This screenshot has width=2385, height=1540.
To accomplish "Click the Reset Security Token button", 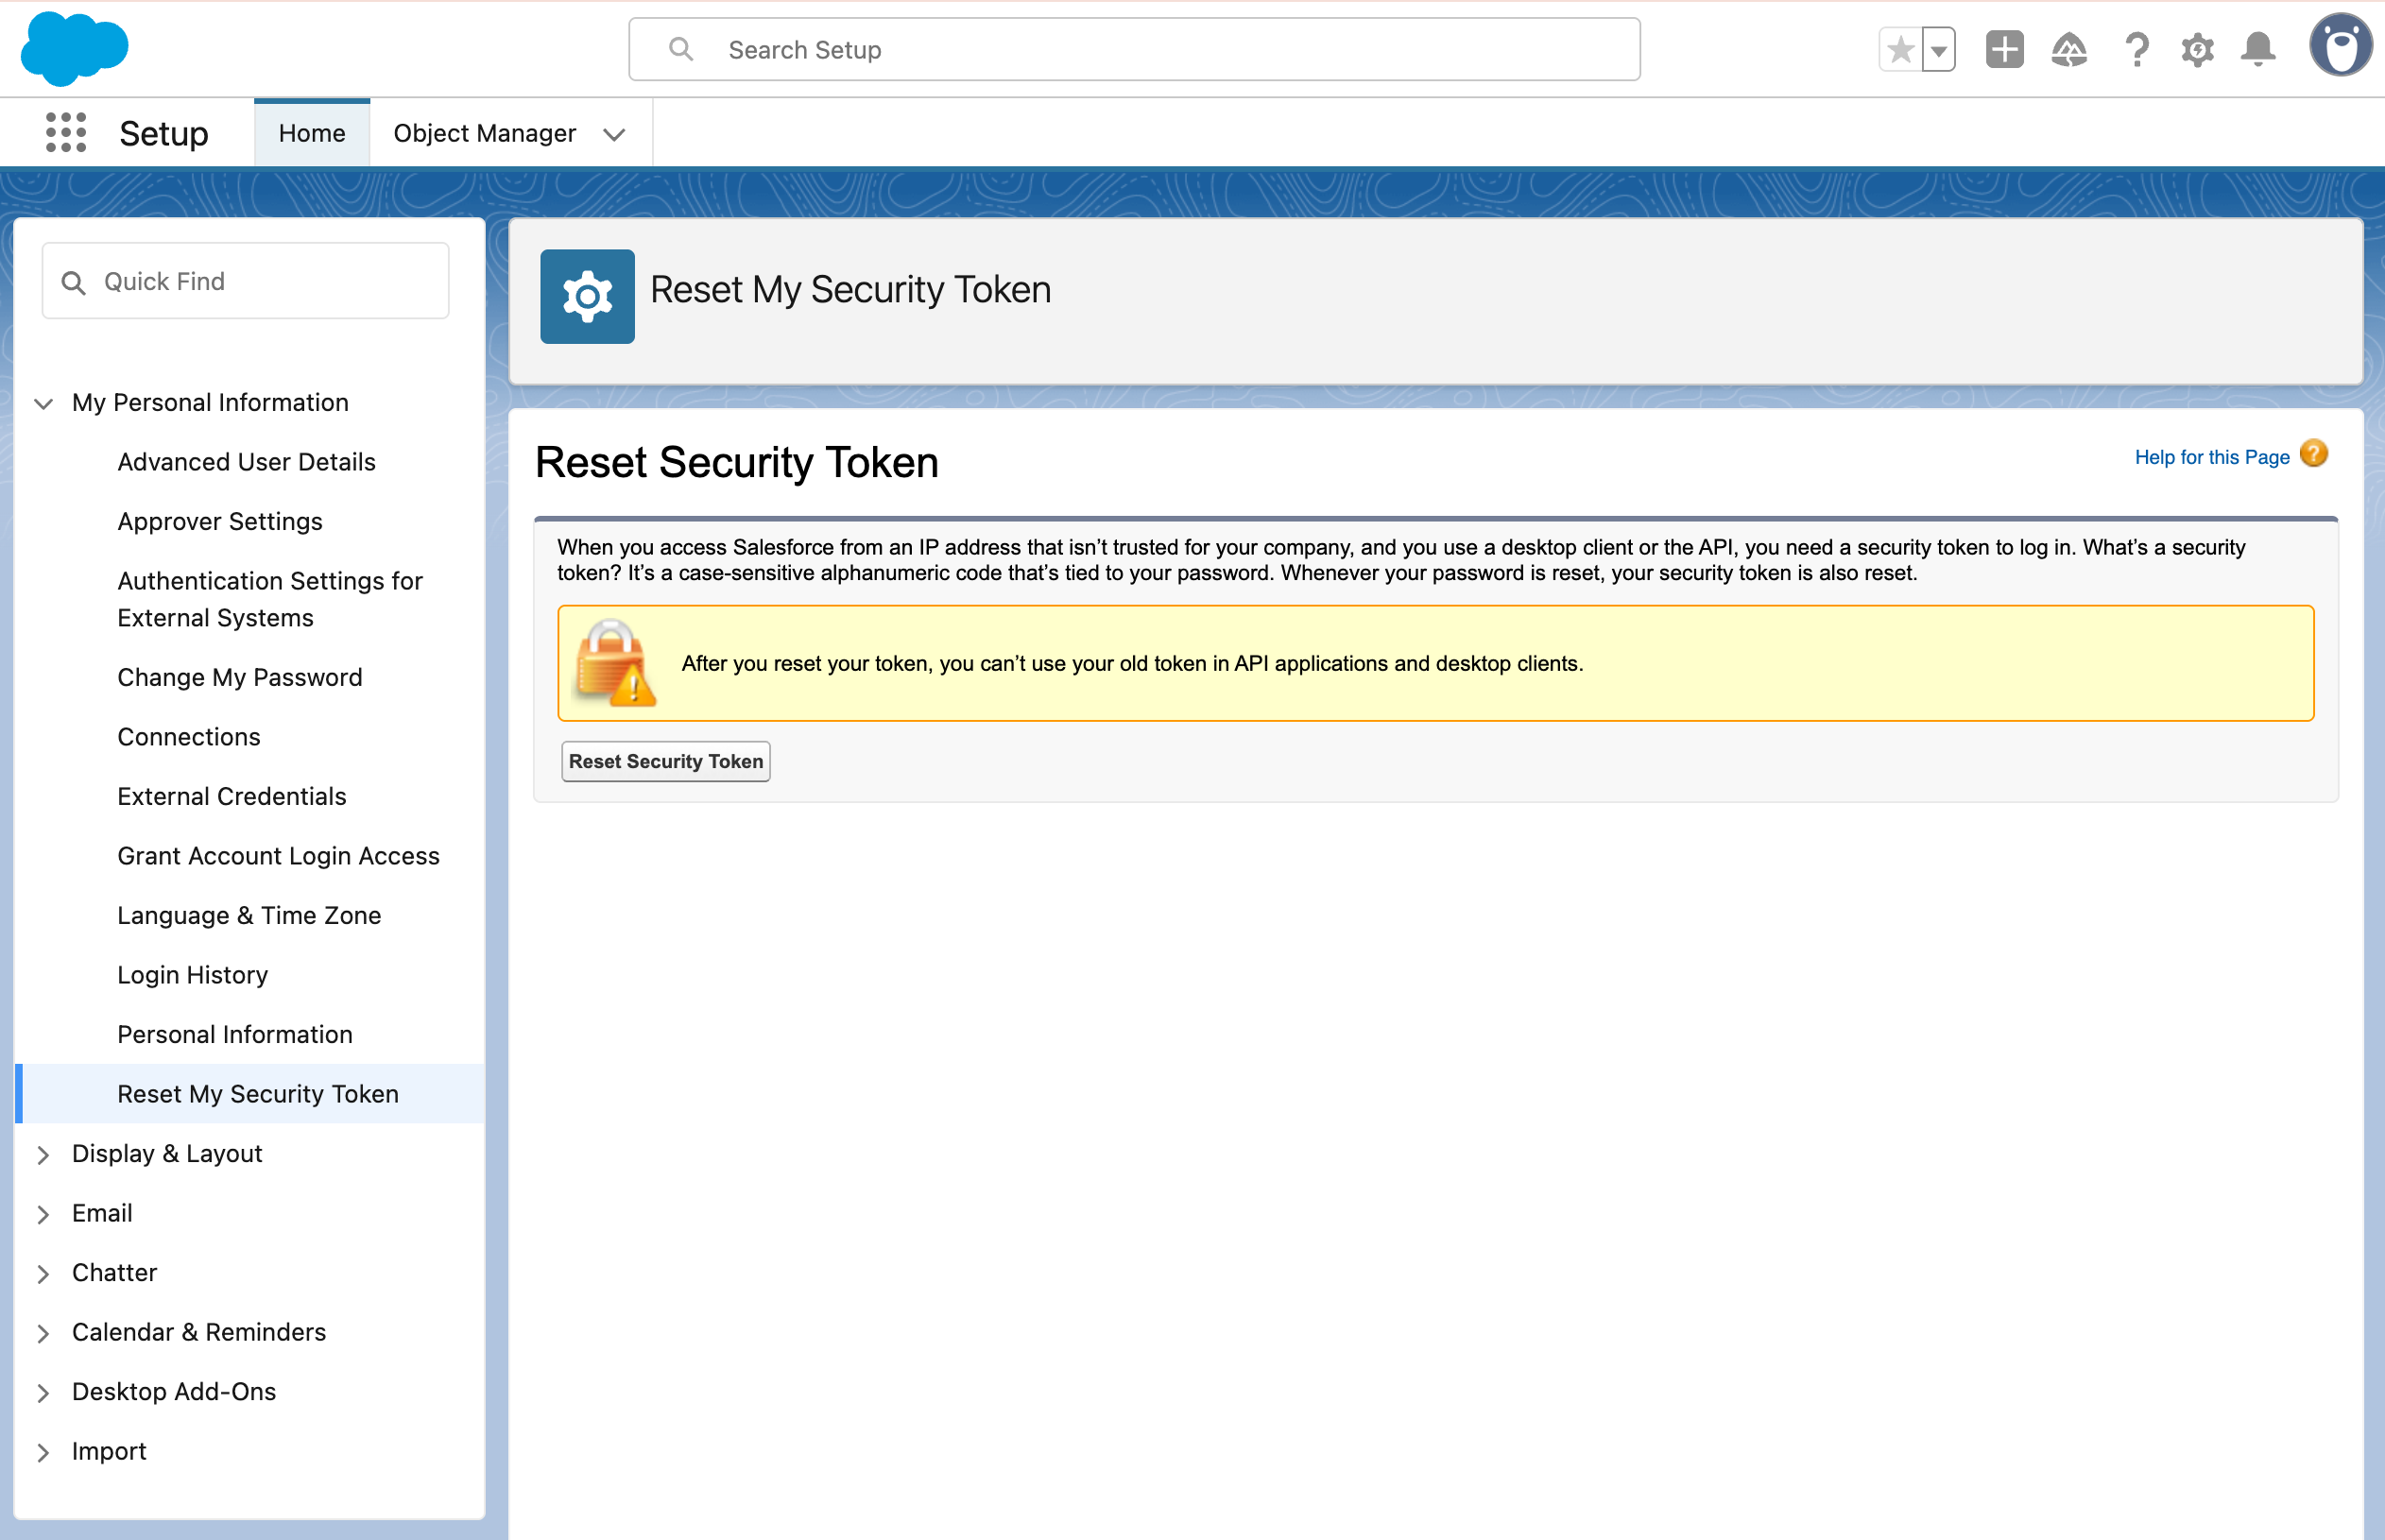I will tap(665, 761).
